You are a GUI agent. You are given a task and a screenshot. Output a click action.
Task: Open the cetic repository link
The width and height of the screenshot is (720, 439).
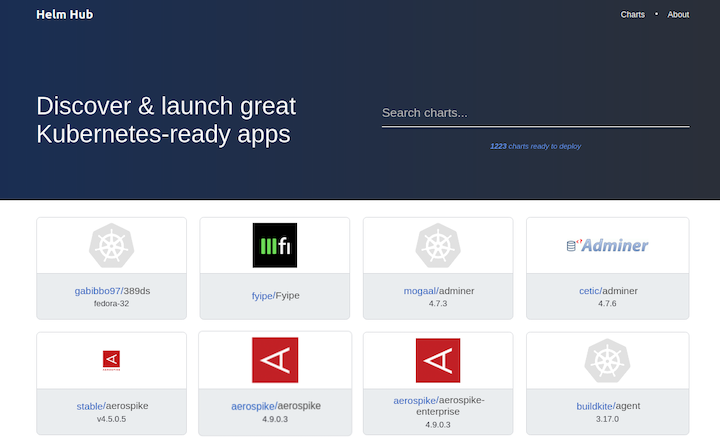tap(591, 291)
